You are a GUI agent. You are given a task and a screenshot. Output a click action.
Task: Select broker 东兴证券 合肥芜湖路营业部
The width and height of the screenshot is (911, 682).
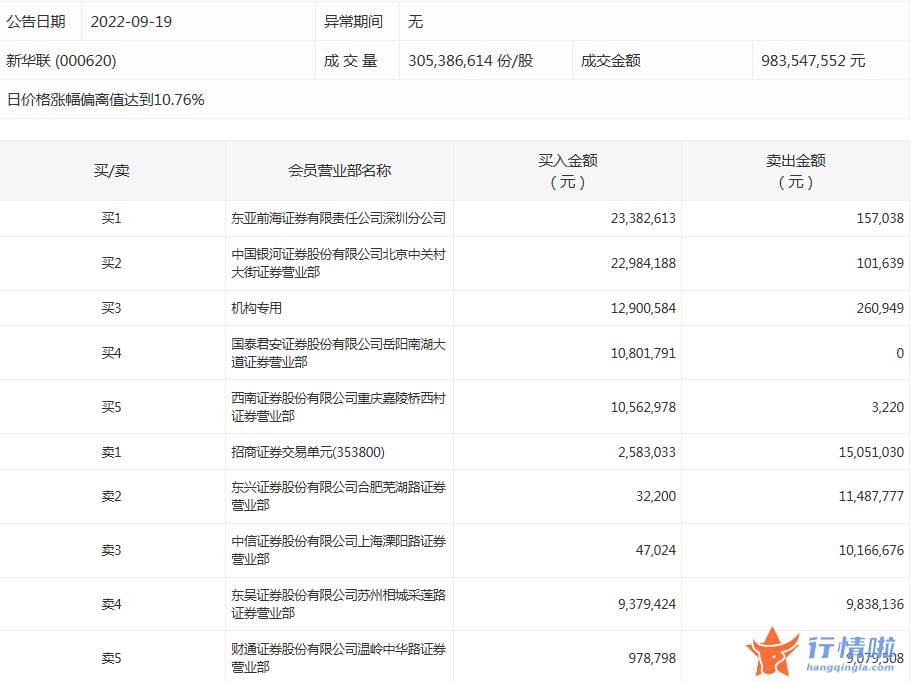tap(338, 496)
